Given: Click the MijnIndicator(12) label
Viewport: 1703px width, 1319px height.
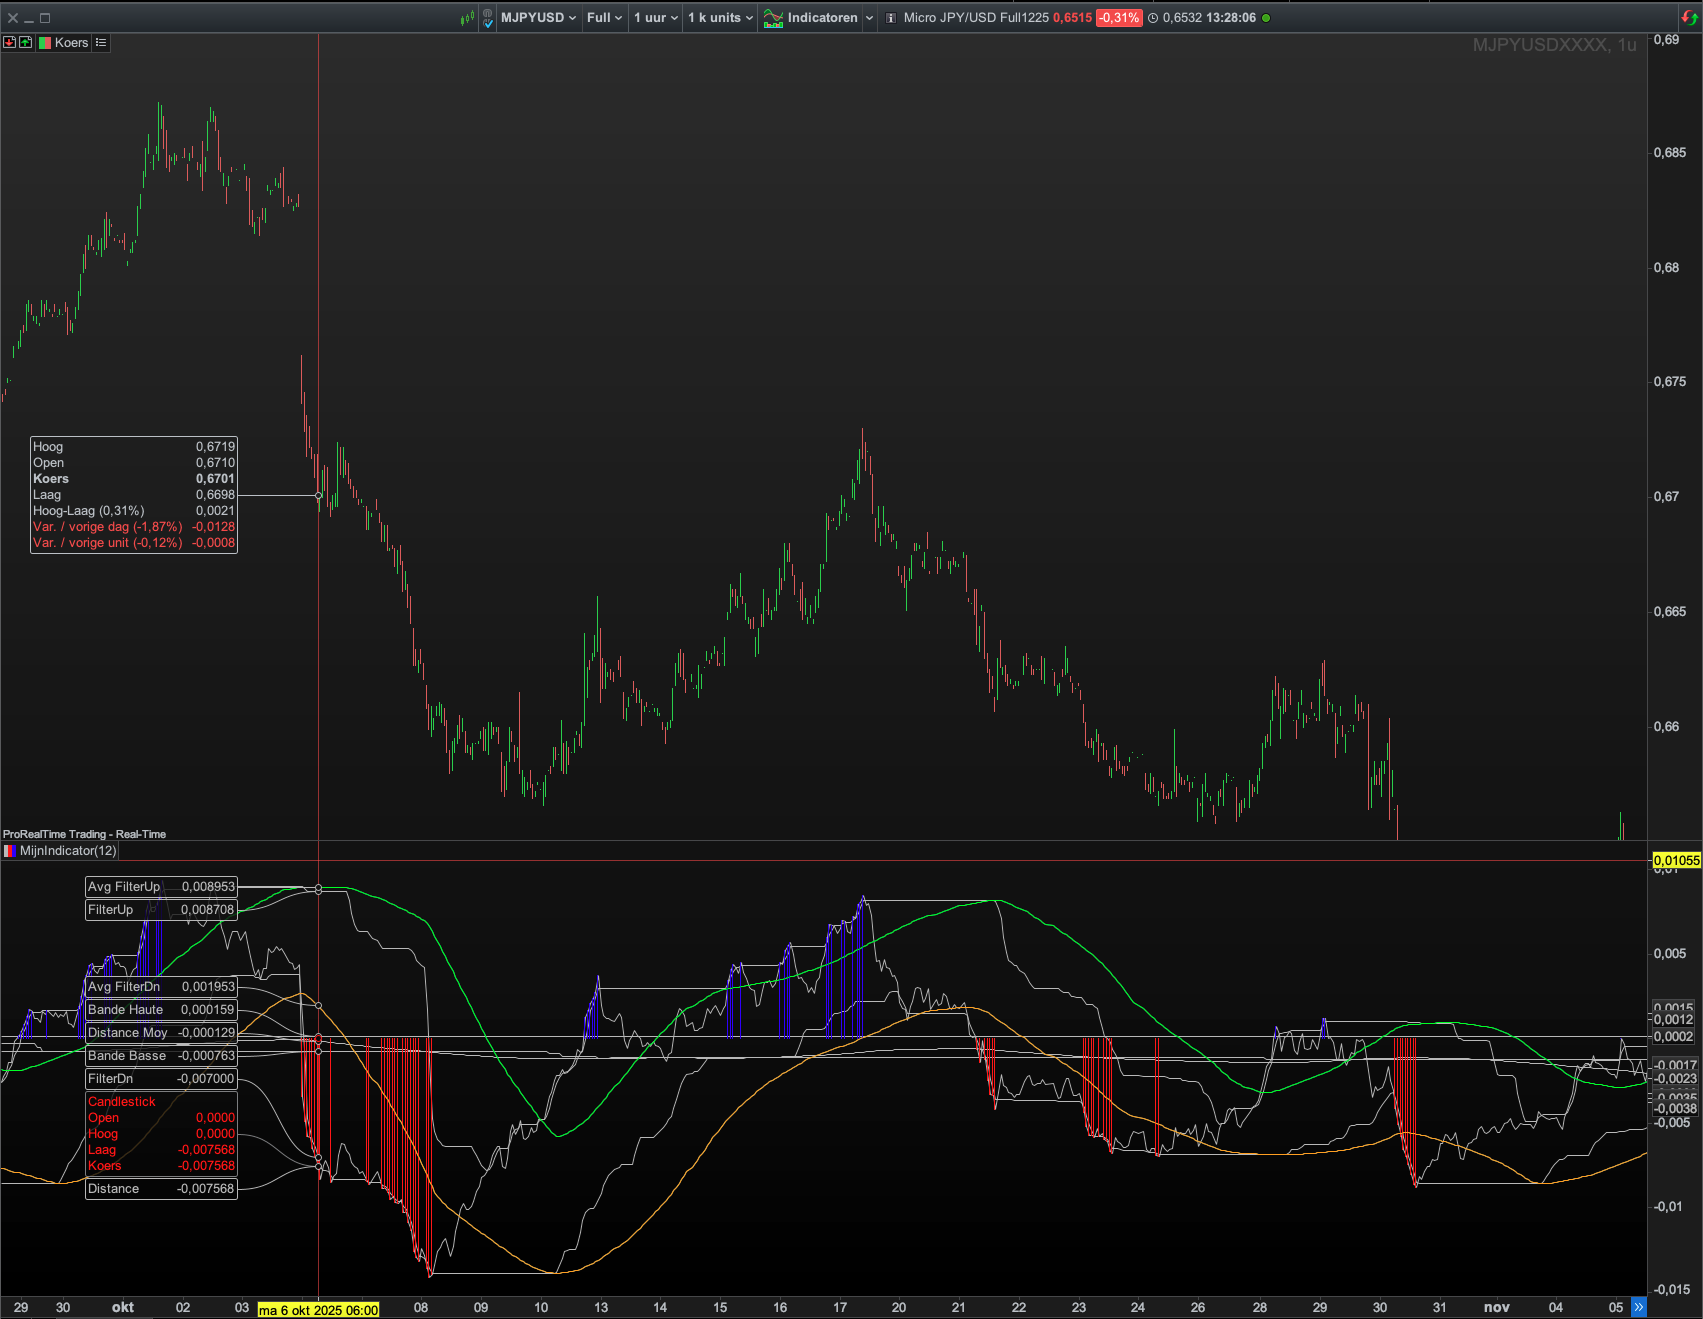Looking at the screenshot, I should coord(68,851).
